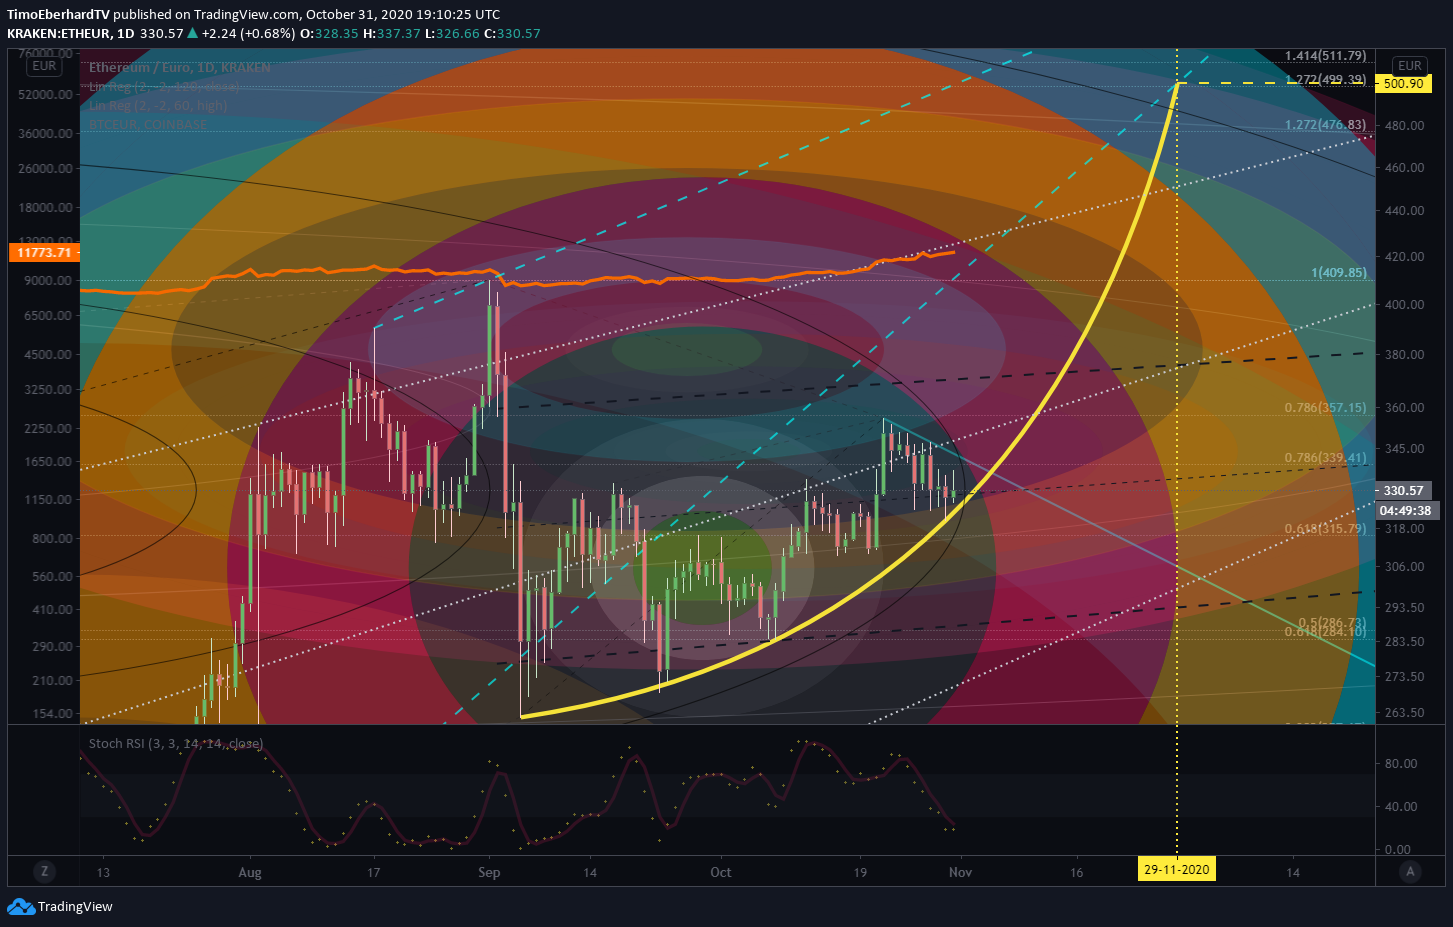Image resolution: width=1453 pixels, height=927 pixels.
Task: Click the 480.00 tick on right price scale
Action: click(1405, 126)
